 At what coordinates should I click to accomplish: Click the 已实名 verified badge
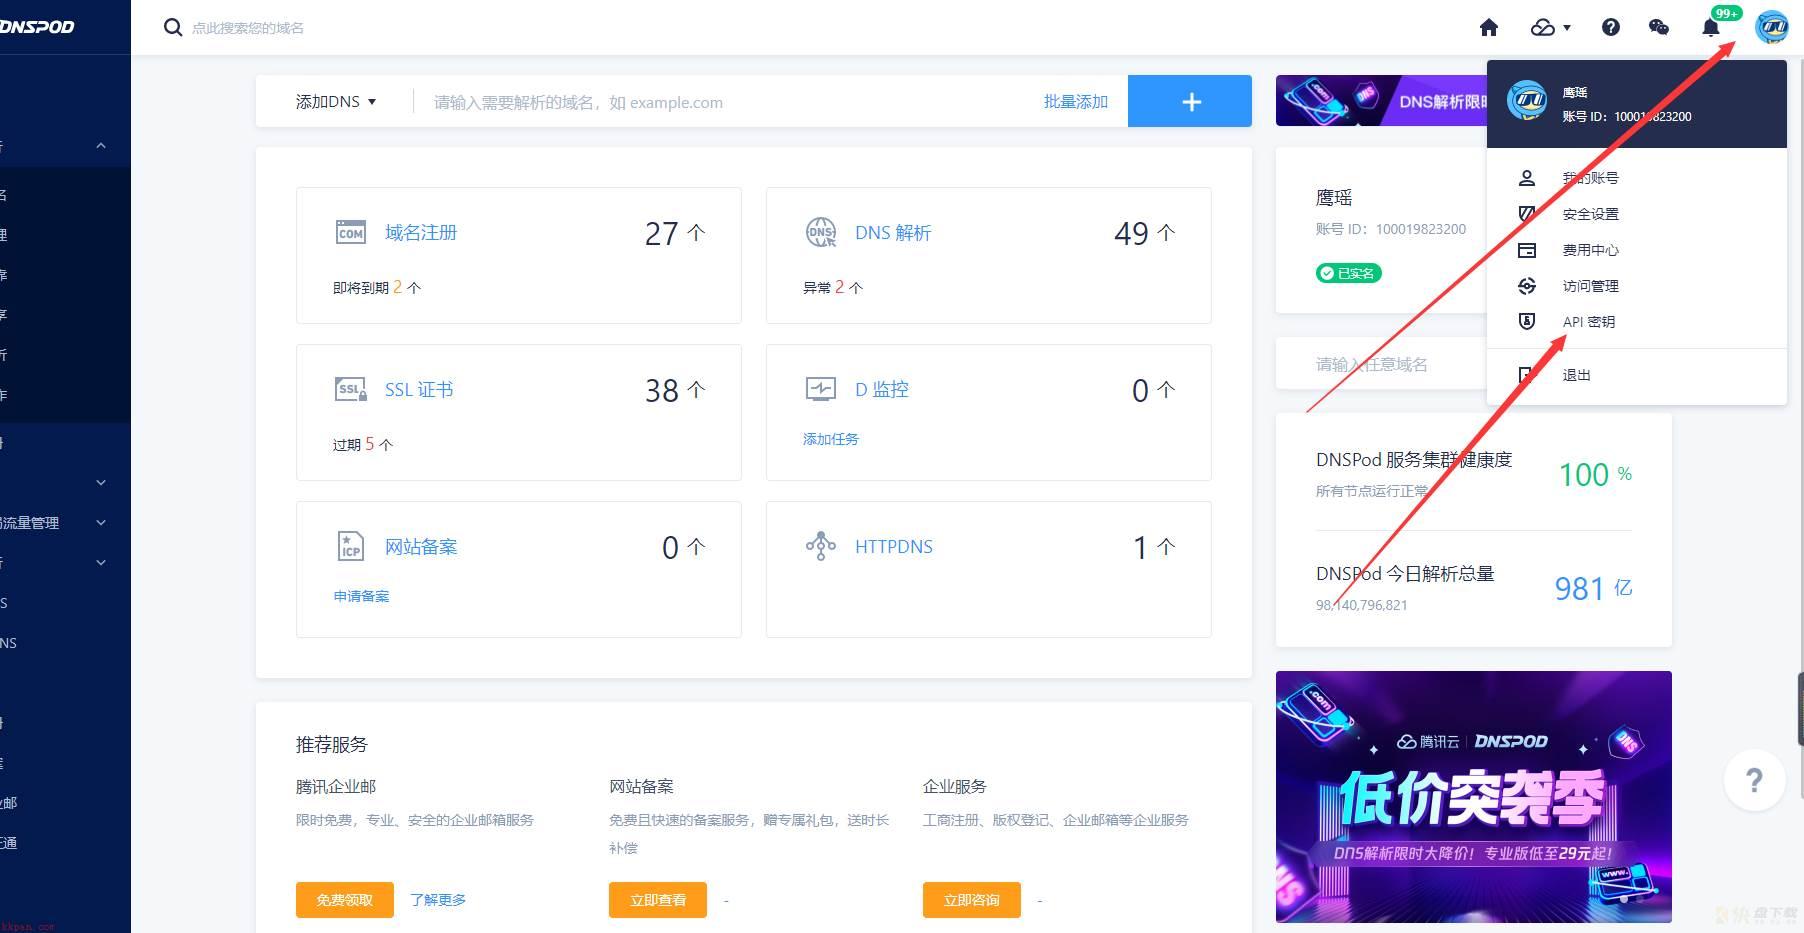coord(1348,273)
